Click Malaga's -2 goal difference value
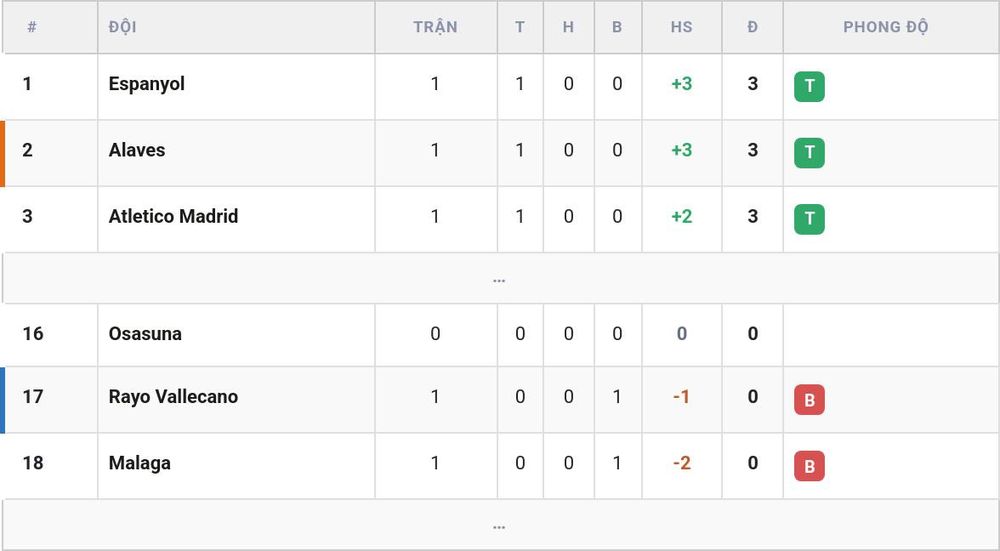 681,463
